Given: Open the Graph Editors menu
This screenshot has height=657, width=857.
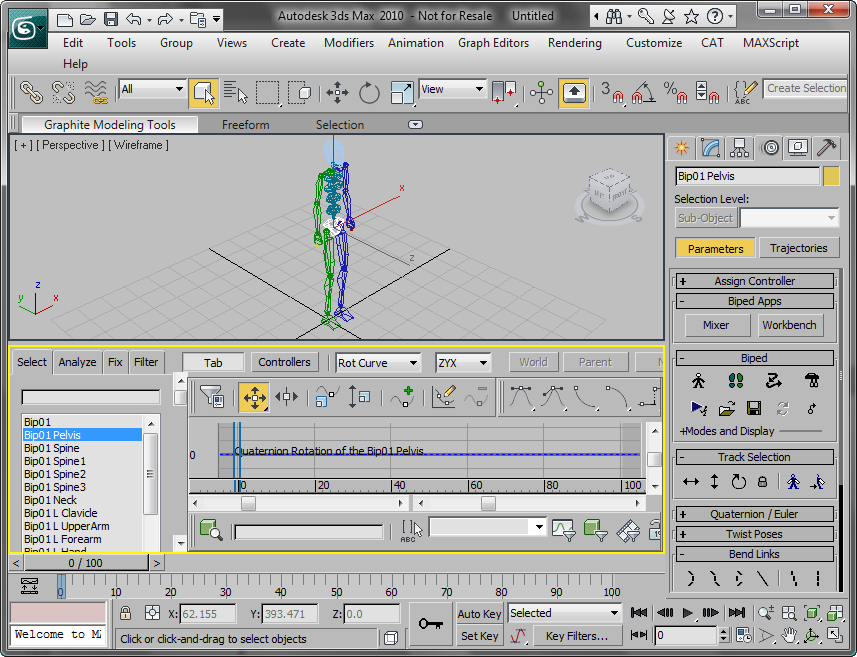Looking at the screenshot, I should click(494, 43).
